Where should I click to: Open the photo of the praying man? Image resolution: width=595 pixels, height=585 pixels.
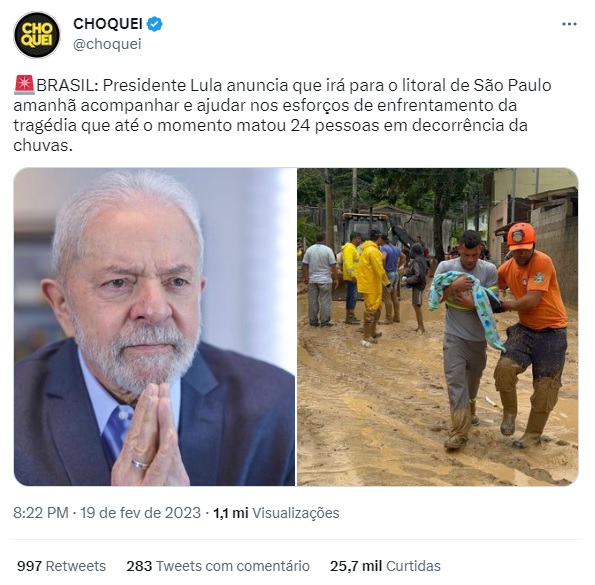point(154,327)
